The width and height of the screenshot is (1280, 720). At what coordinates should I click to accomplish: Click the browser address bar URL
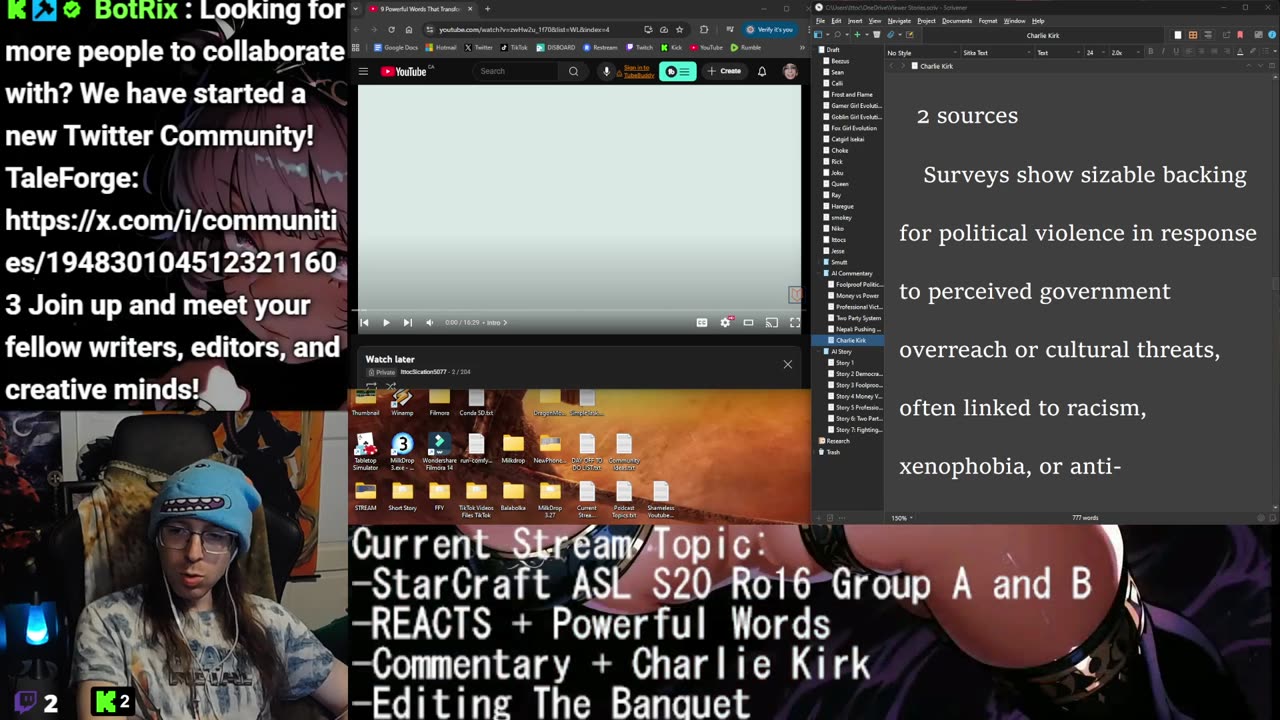pyautogui.click(x=524, y=29)
